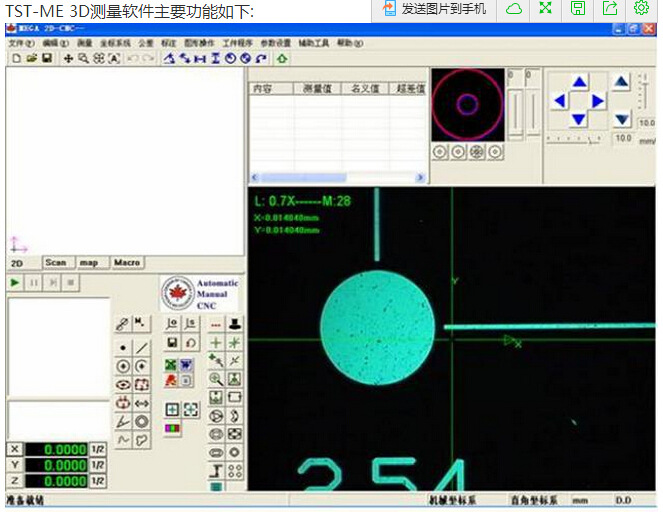The image size is (663, 517).
Task: Click 发送图片到手机 button at top
Action: (x=435, y=8)
